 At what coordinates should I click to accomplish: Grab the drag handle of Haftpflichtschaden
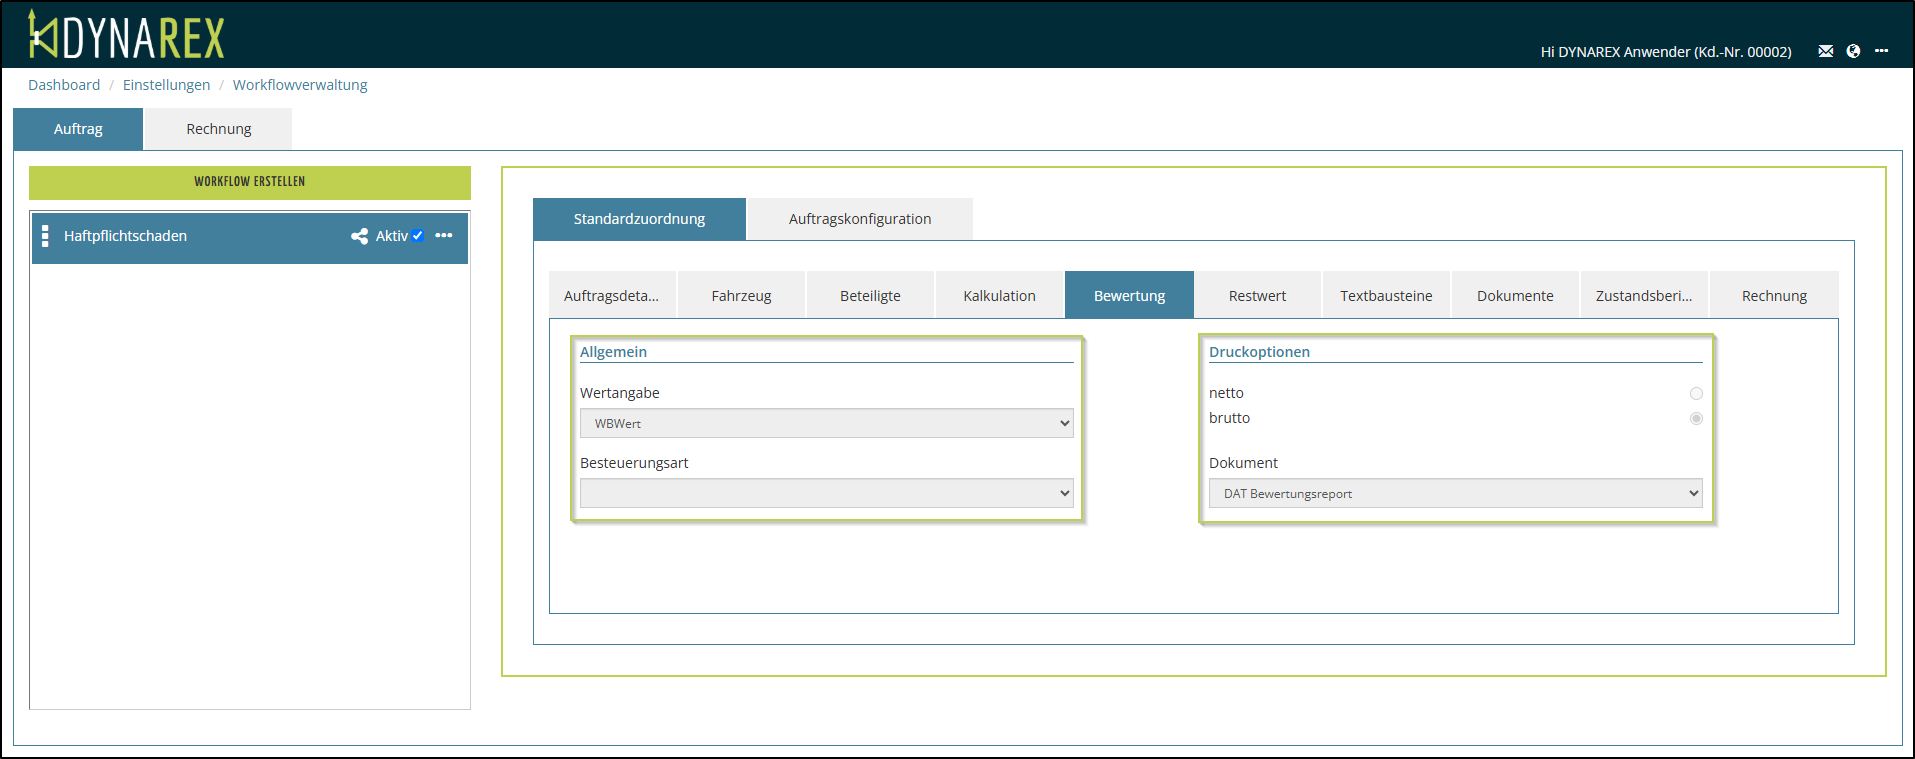(x=45, y=236)
